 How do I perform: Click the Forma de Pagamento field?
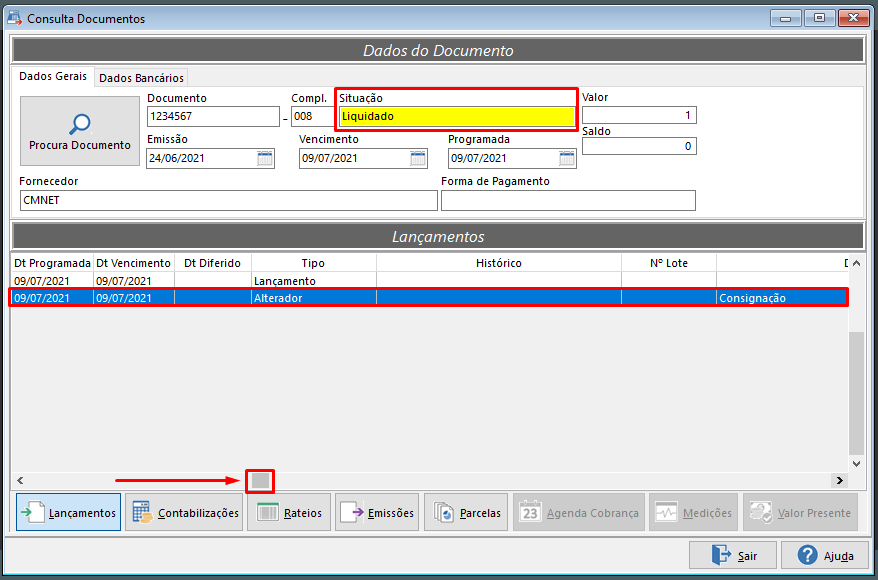point(568,200)
